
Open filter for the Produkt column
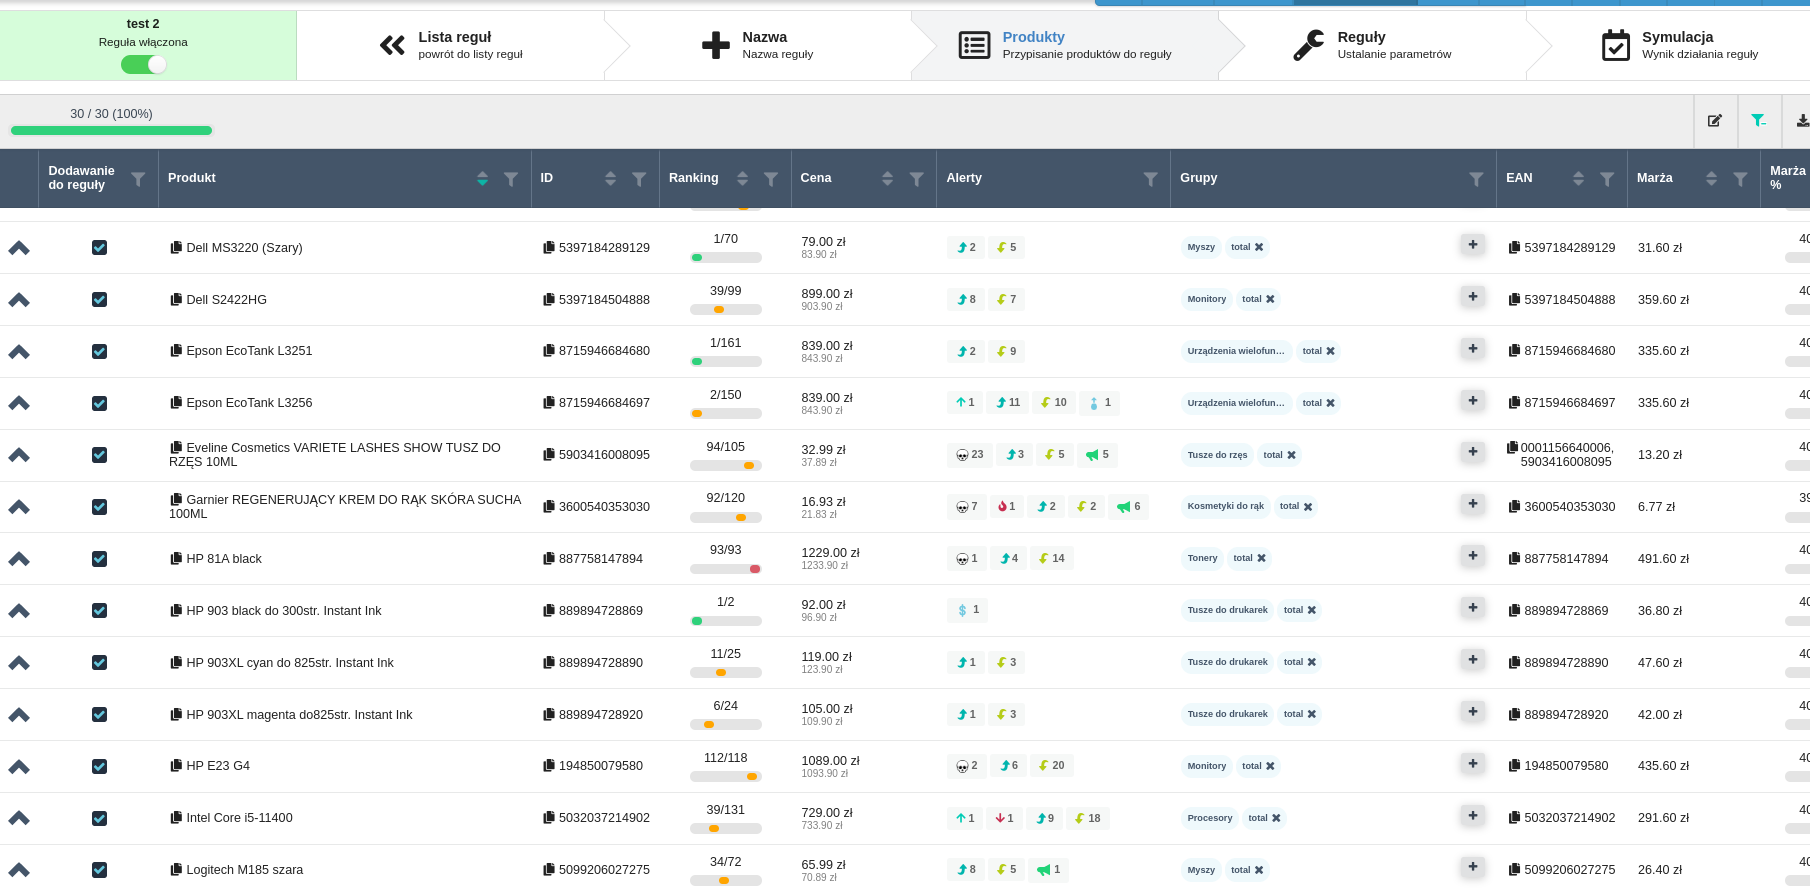tap(511, 179)
